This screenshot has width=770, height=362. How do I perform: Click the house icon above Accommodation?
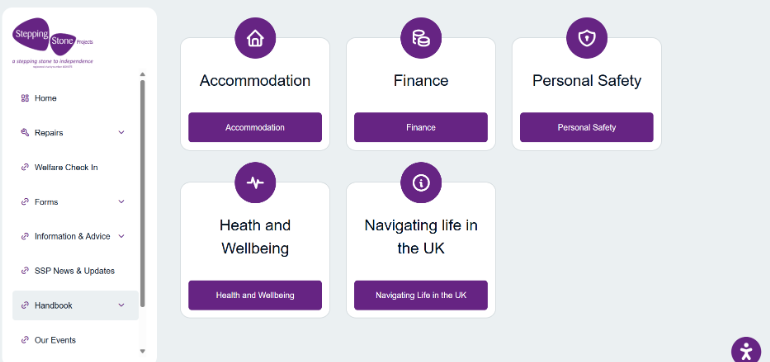255,38
